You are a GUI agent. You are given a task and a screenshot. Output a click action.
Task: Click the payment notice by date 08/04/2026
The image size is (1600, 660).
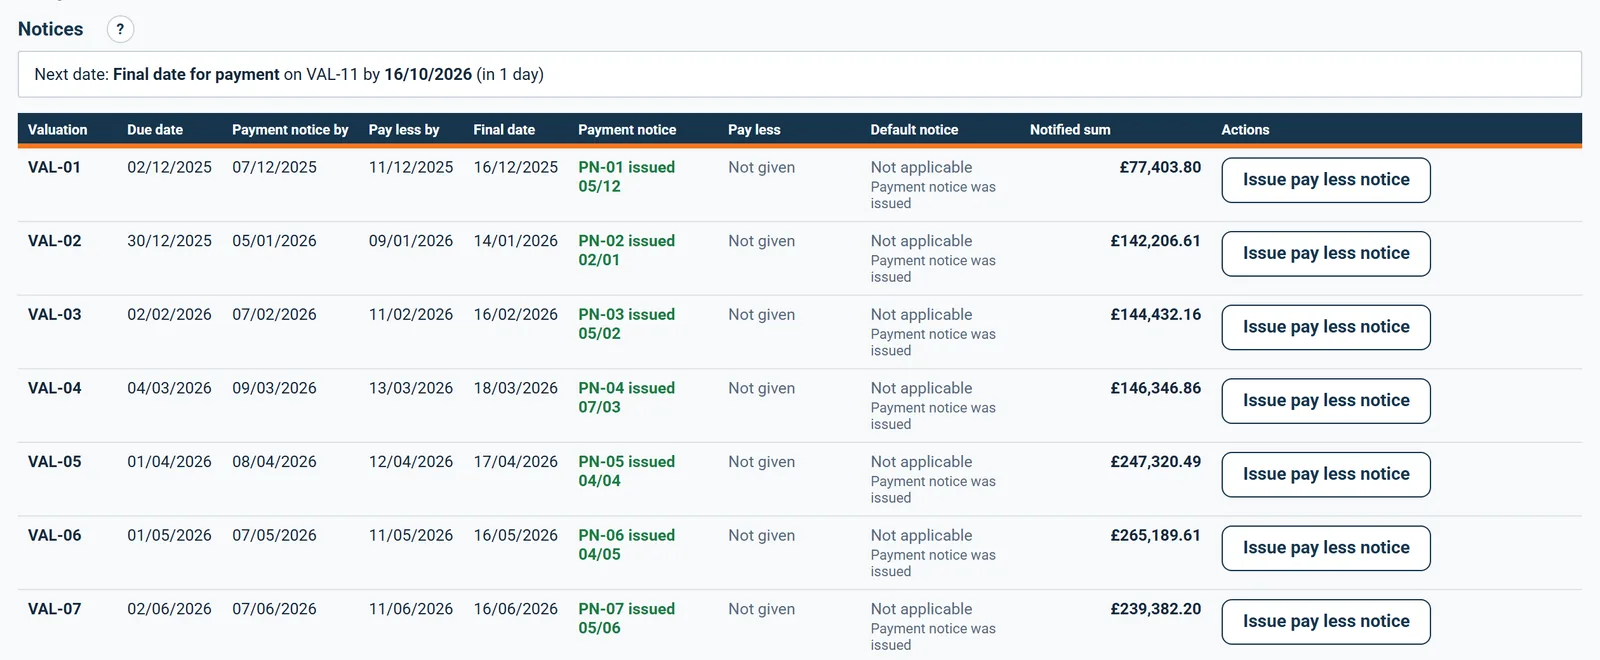[x=274, y=462]
